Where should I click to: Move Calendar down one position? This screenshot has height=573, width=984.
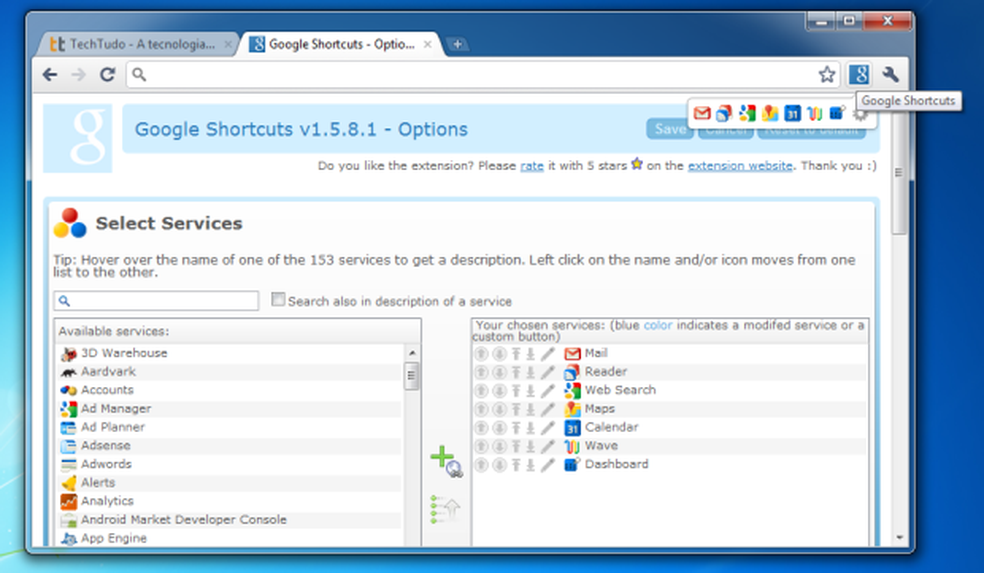coord(500,427)
